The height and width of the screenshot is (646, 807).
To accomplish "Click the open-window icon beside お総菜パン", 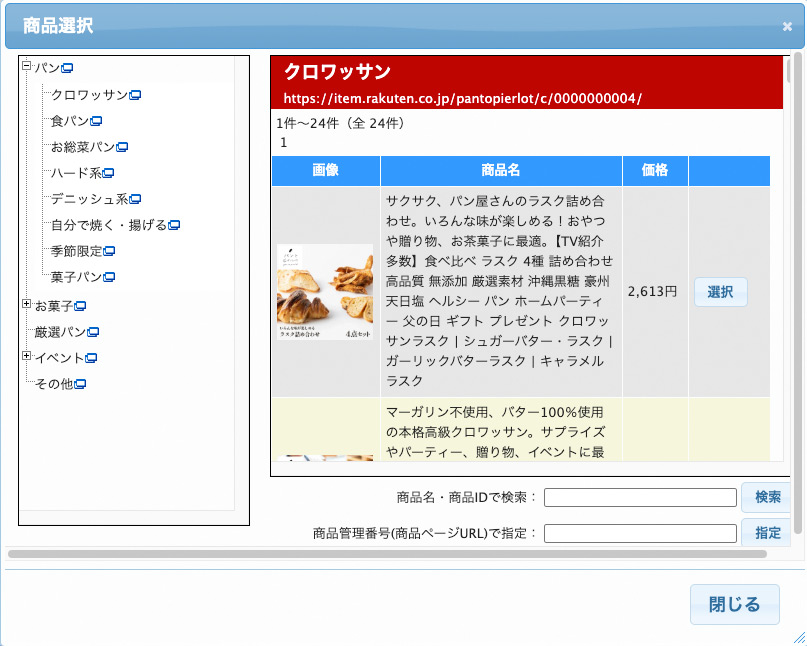I will point(122,147).
